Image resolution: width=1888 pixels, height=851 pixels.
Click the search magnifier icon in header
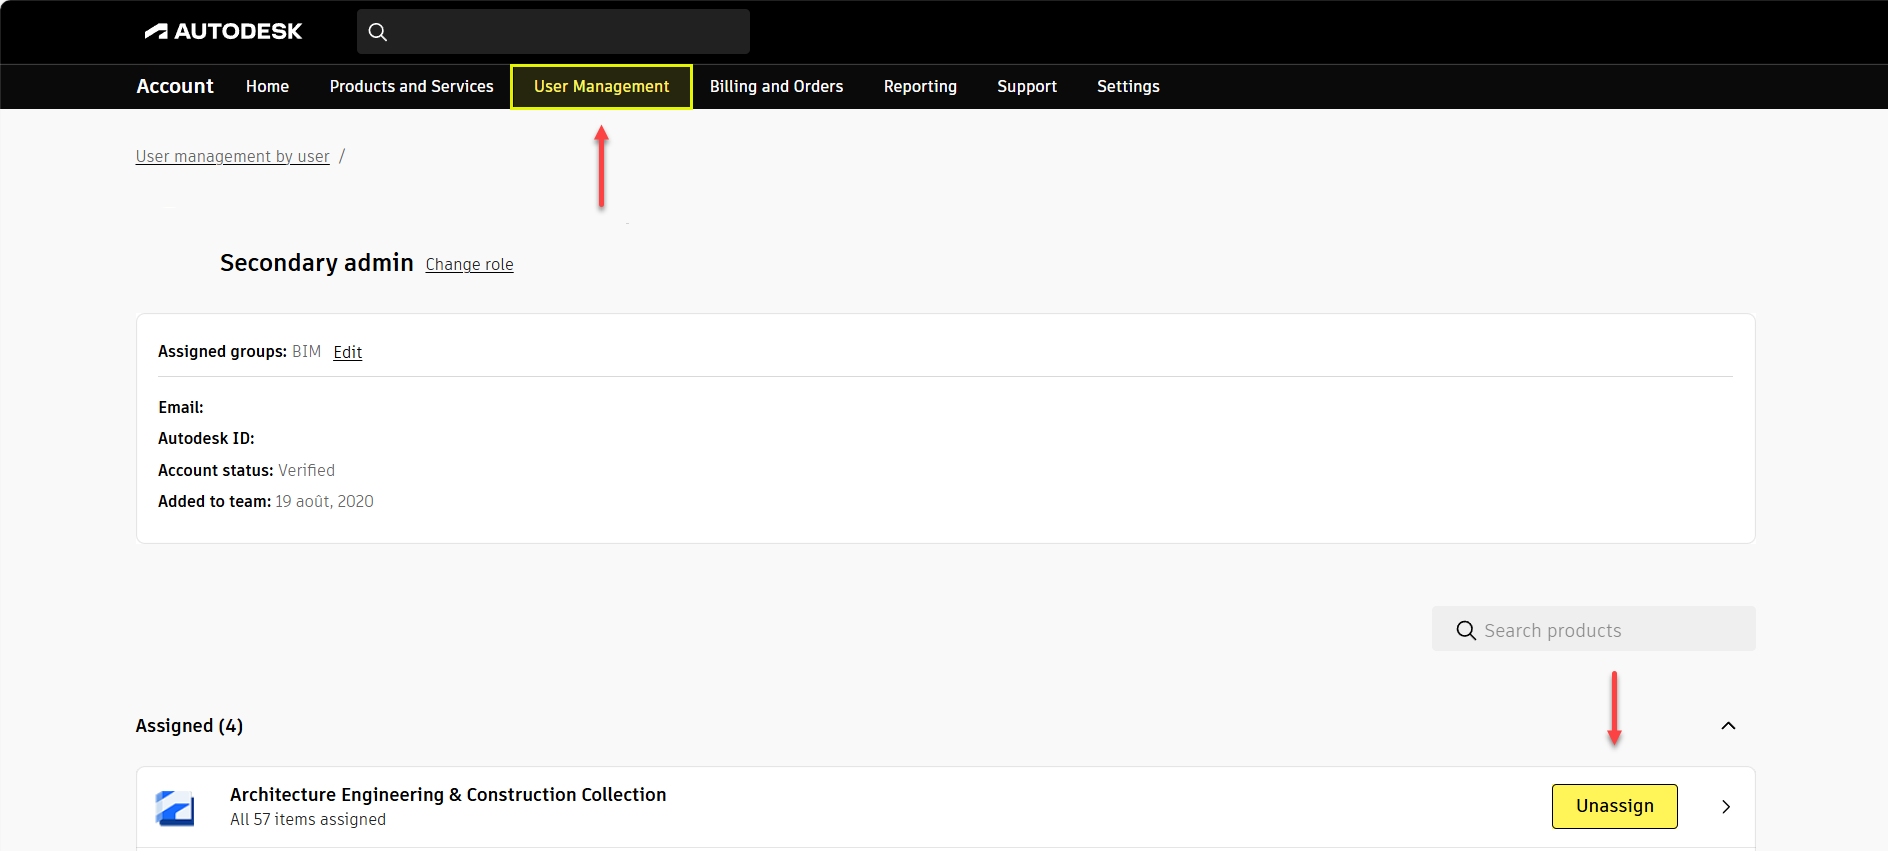pyautogui.click(x=377, y=32)
